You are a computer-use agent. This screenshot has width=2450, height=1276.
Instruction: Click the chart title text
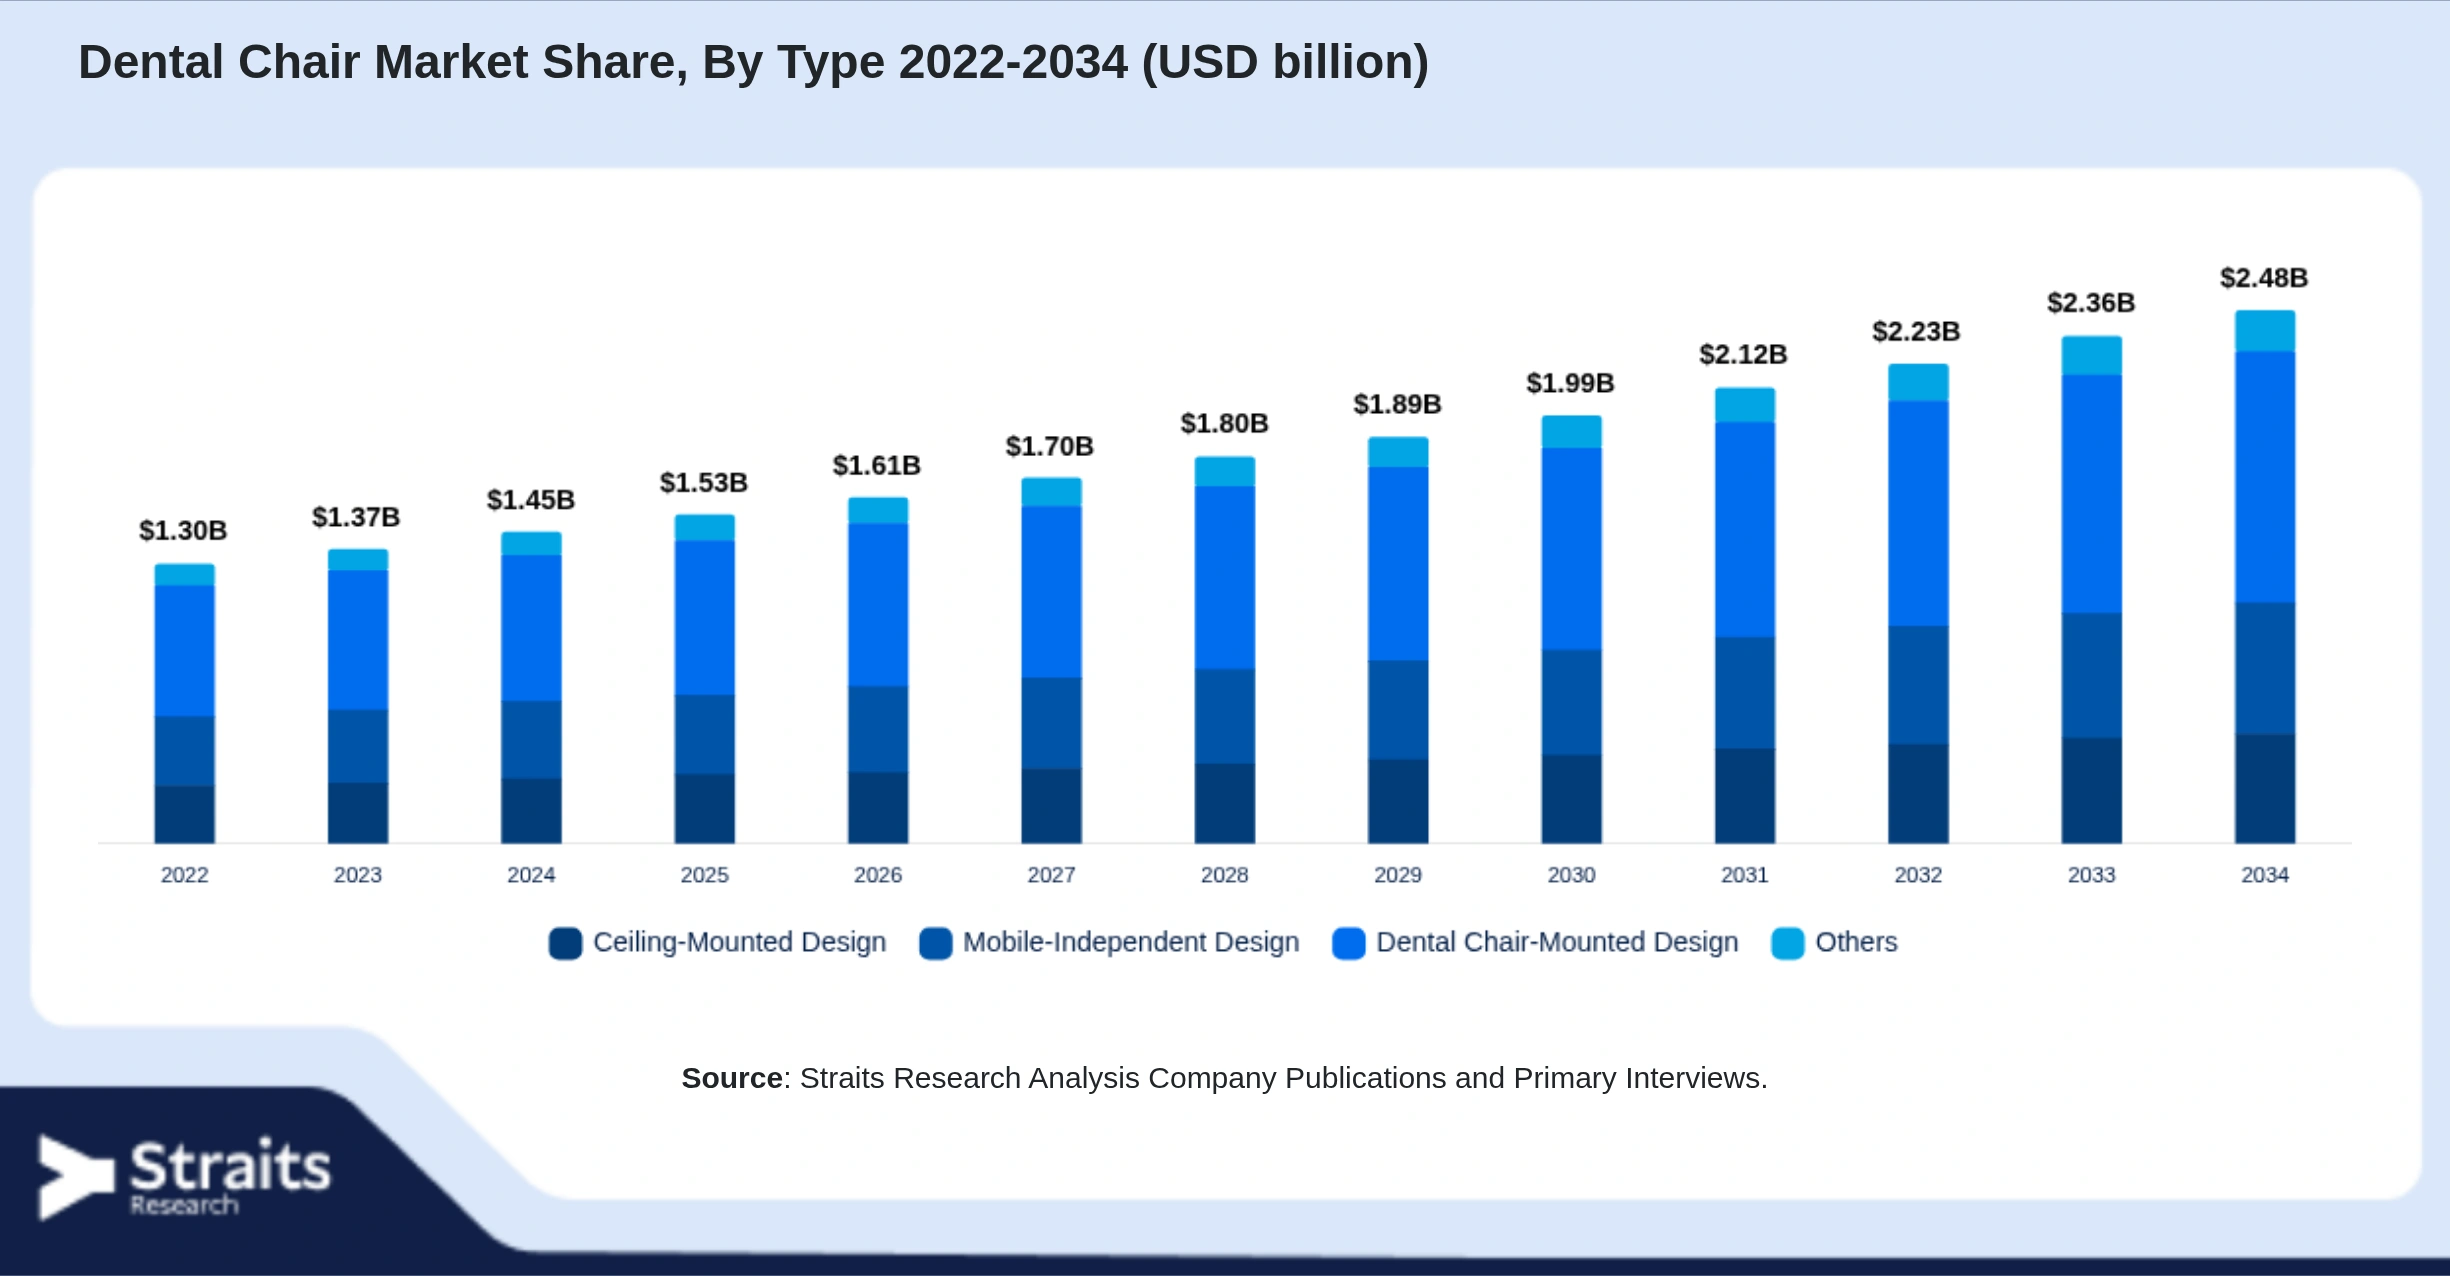click(x=754, y=62)
